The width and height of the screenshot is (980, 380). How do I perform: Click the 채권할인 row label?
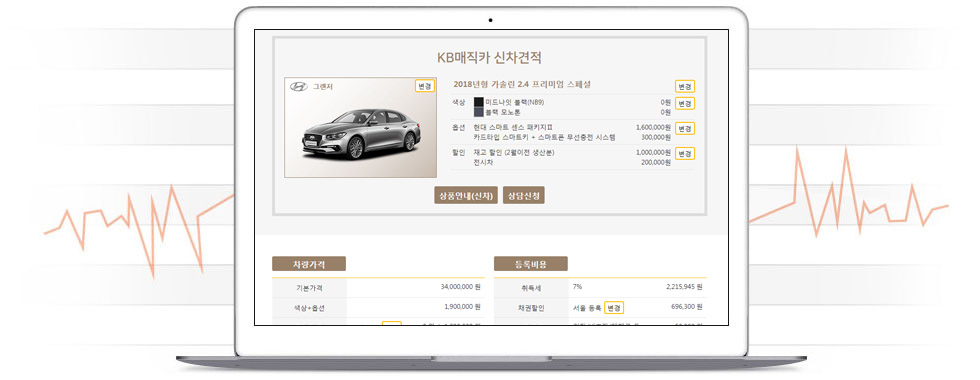tap(532, 308)
